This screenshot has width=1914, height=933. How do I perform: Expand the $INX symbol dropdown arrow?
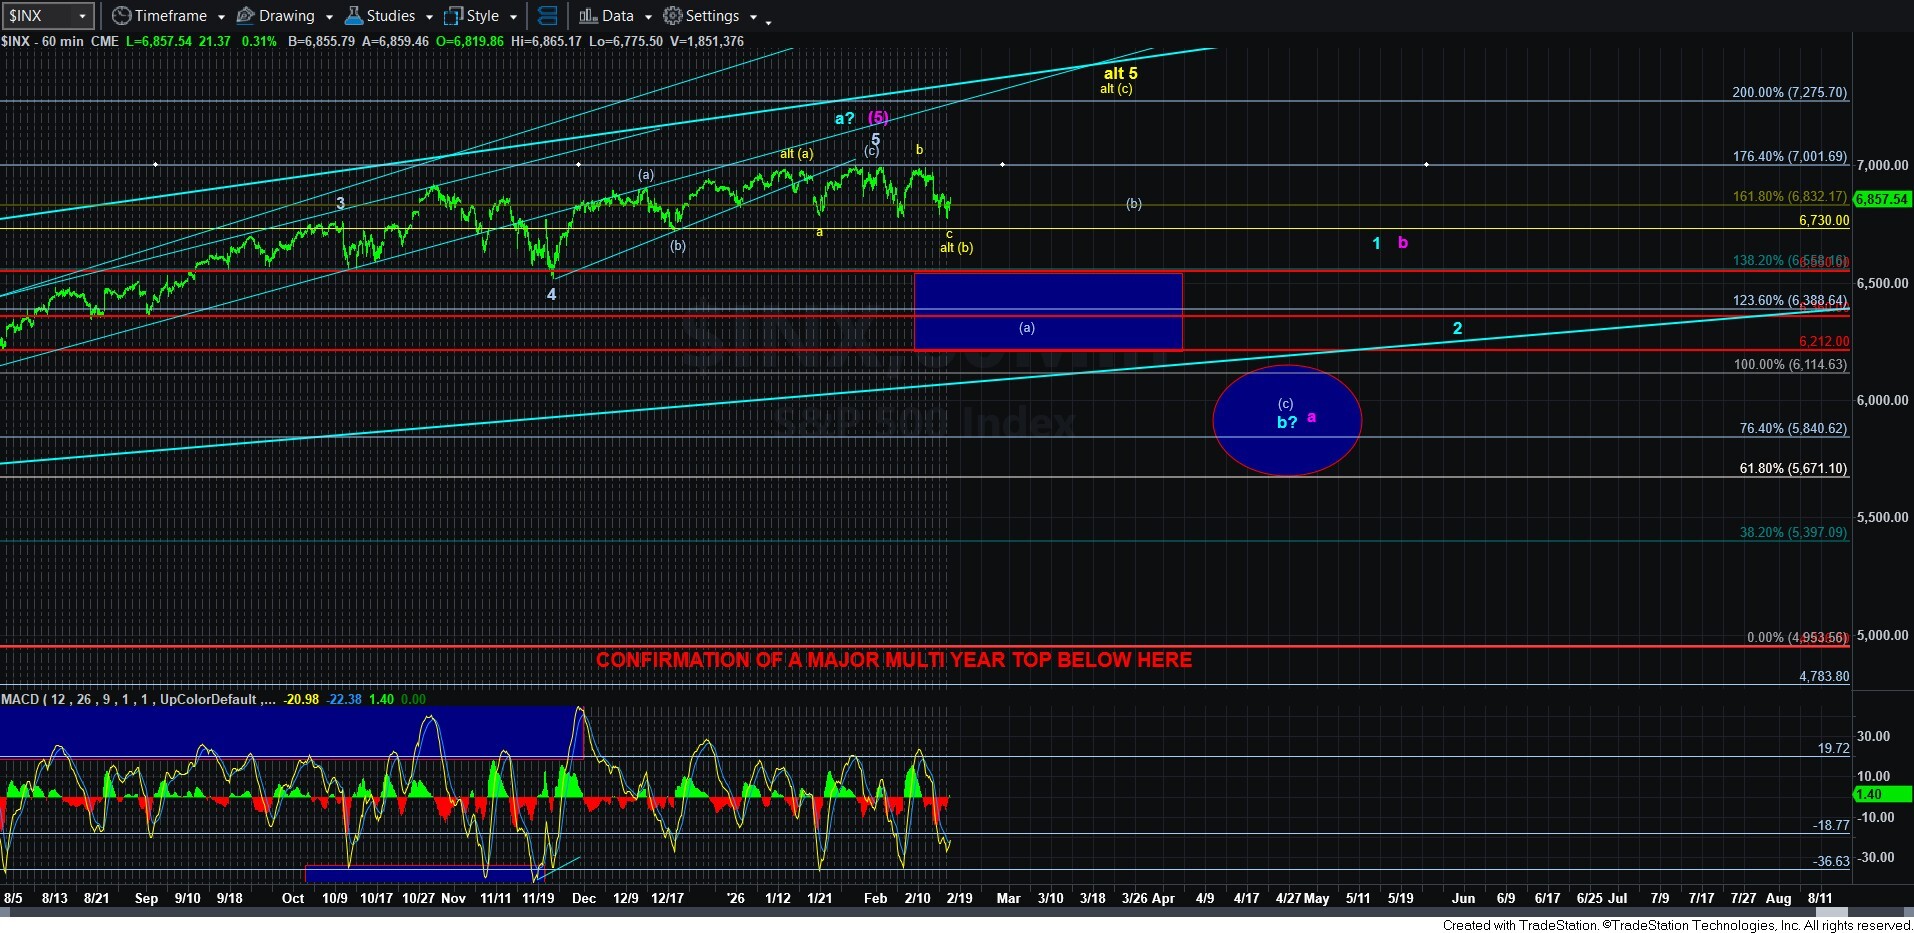(82, 17)
